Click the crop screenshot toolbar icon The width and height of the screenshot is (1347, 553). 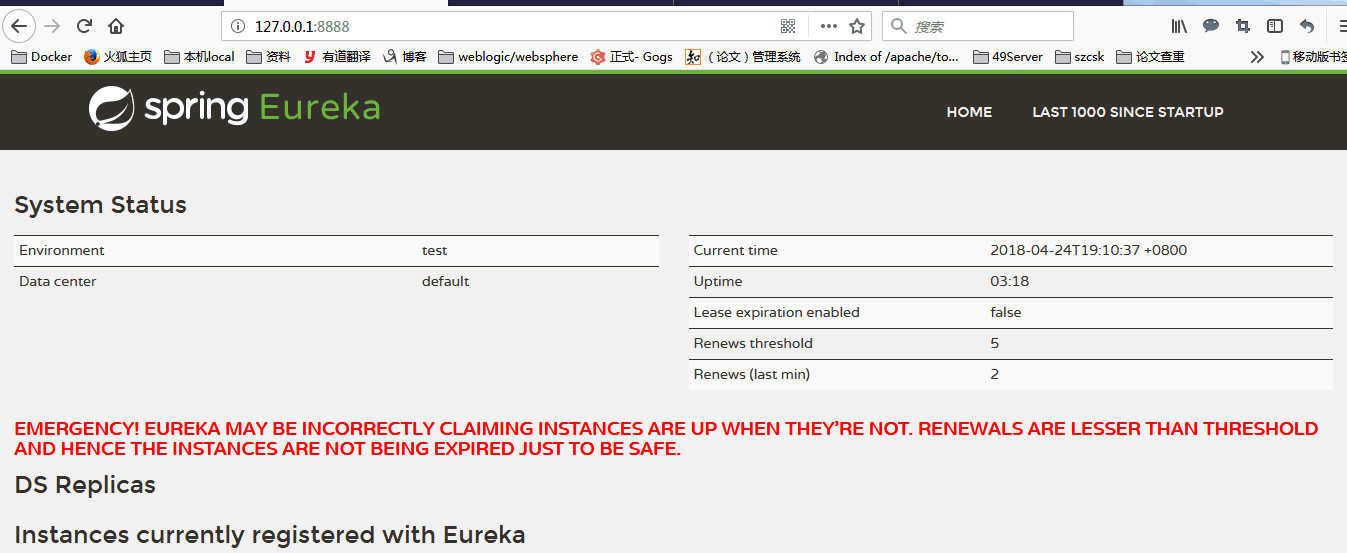click(x=1243, y=26)
